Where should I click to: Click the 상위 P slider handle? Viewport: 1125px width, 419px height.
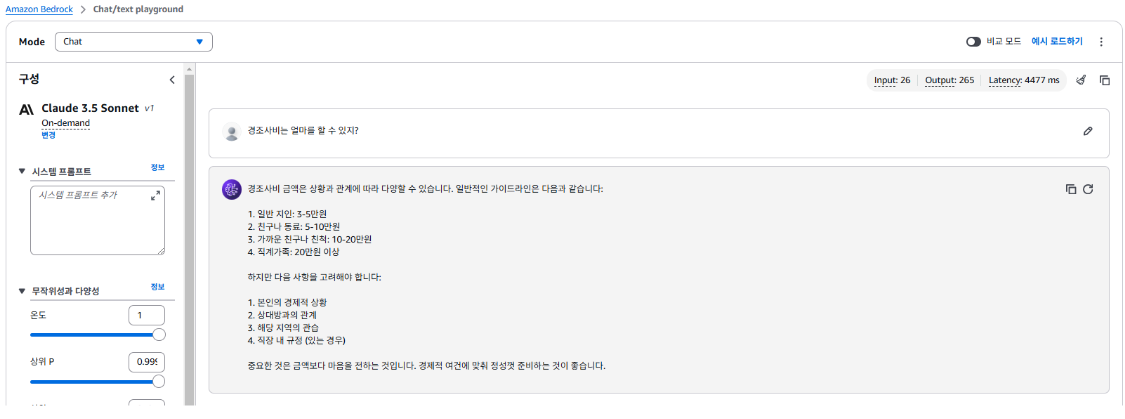(158, 381)
